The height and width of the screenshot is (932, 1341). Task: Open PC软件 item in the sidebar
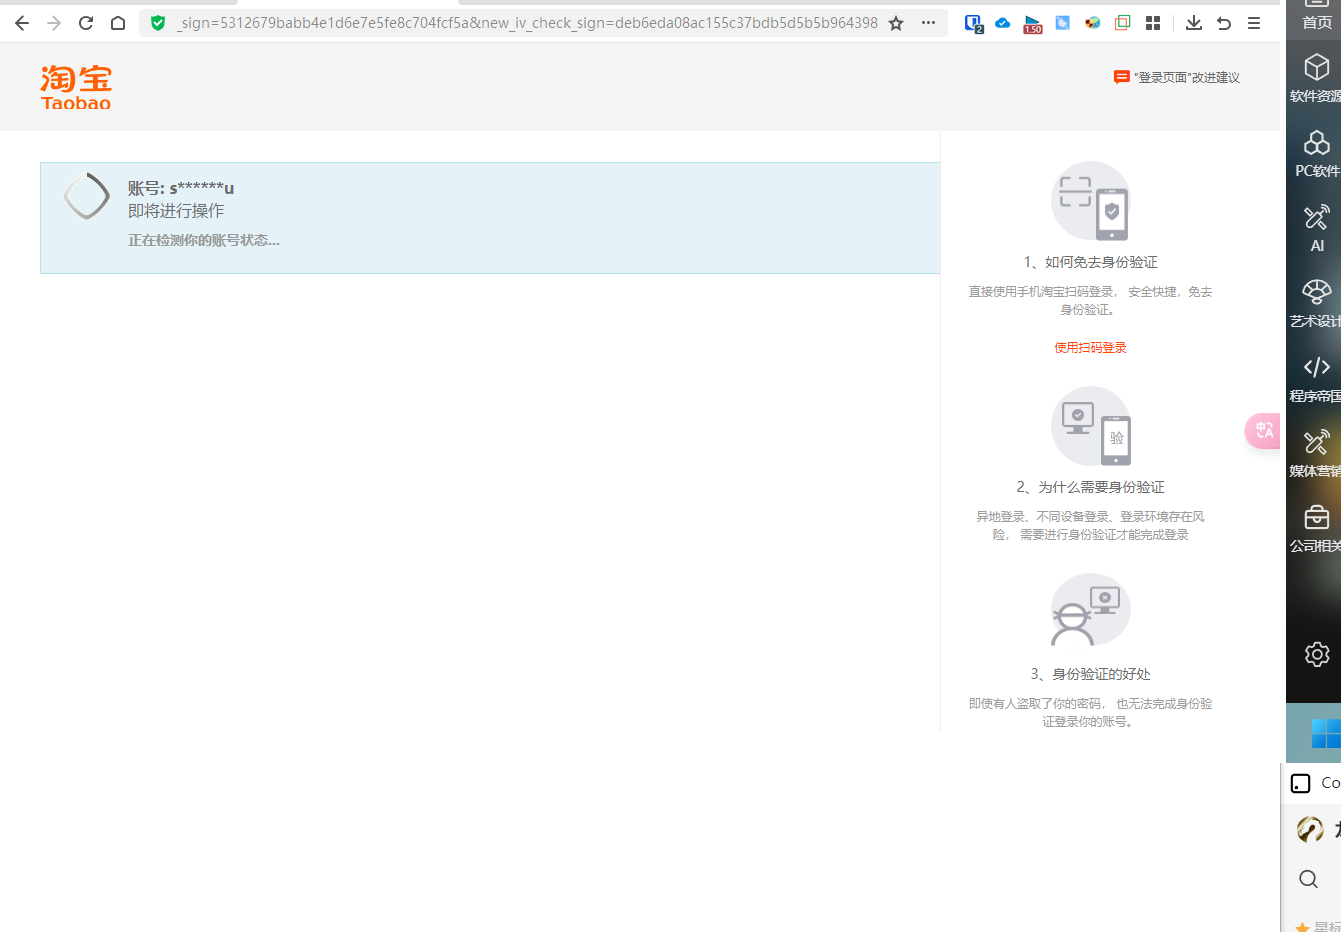click(1316, 153)
